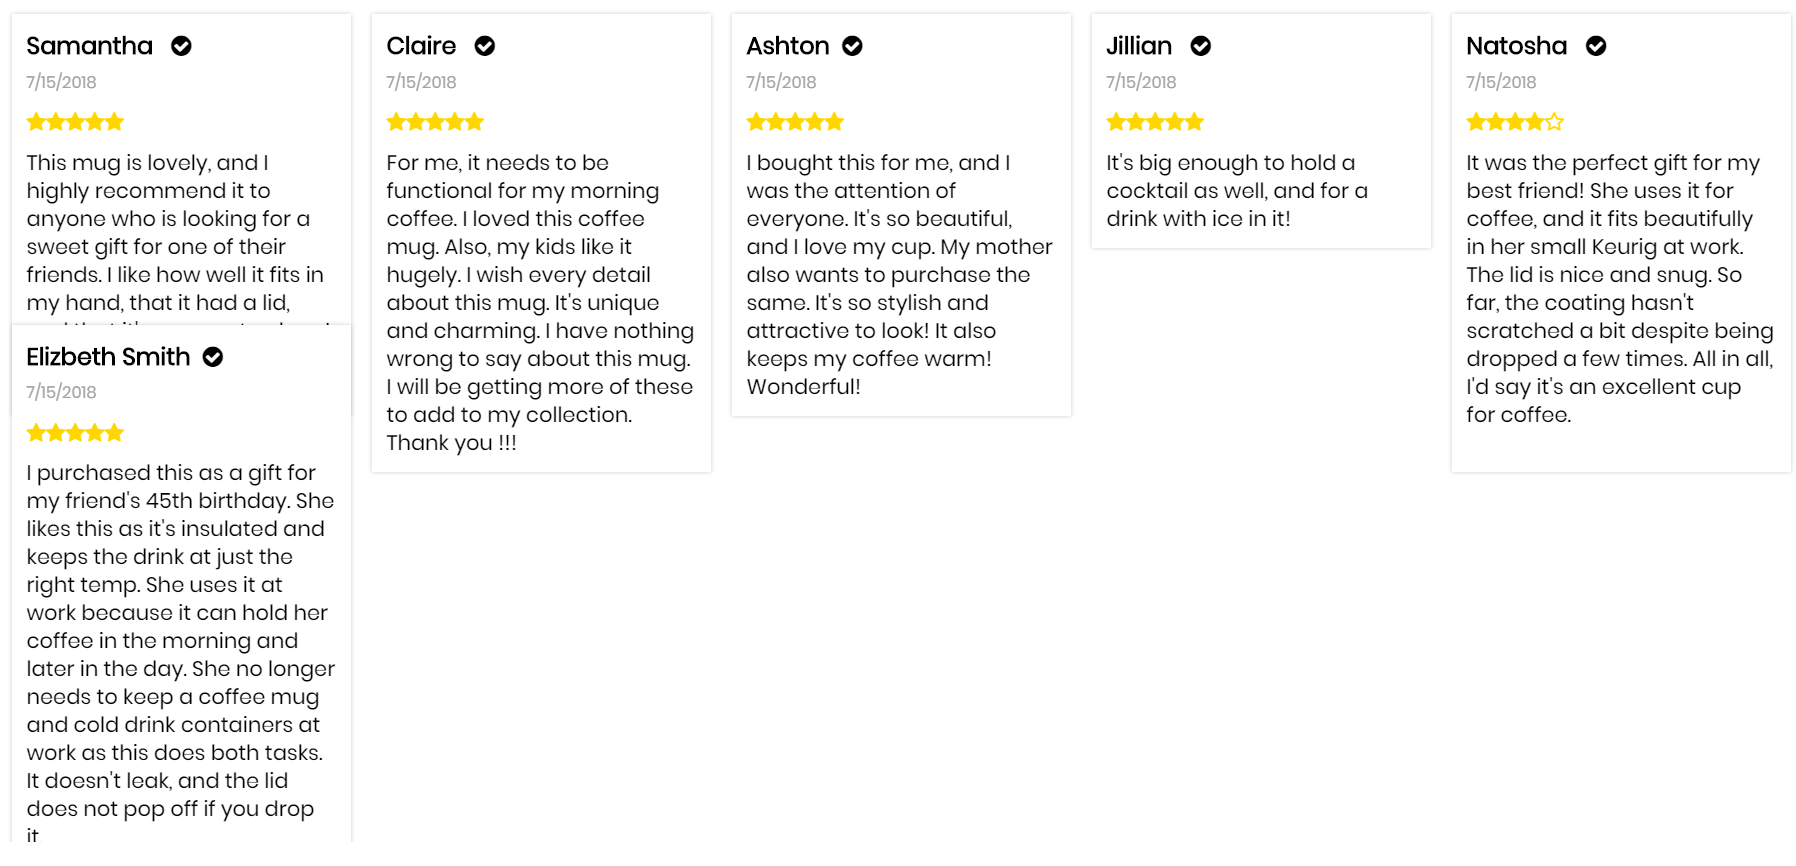Click Elizbeth Smith's verified checkmark icon
Viewport: 1796px width, 866px height.
coord(213,357)
